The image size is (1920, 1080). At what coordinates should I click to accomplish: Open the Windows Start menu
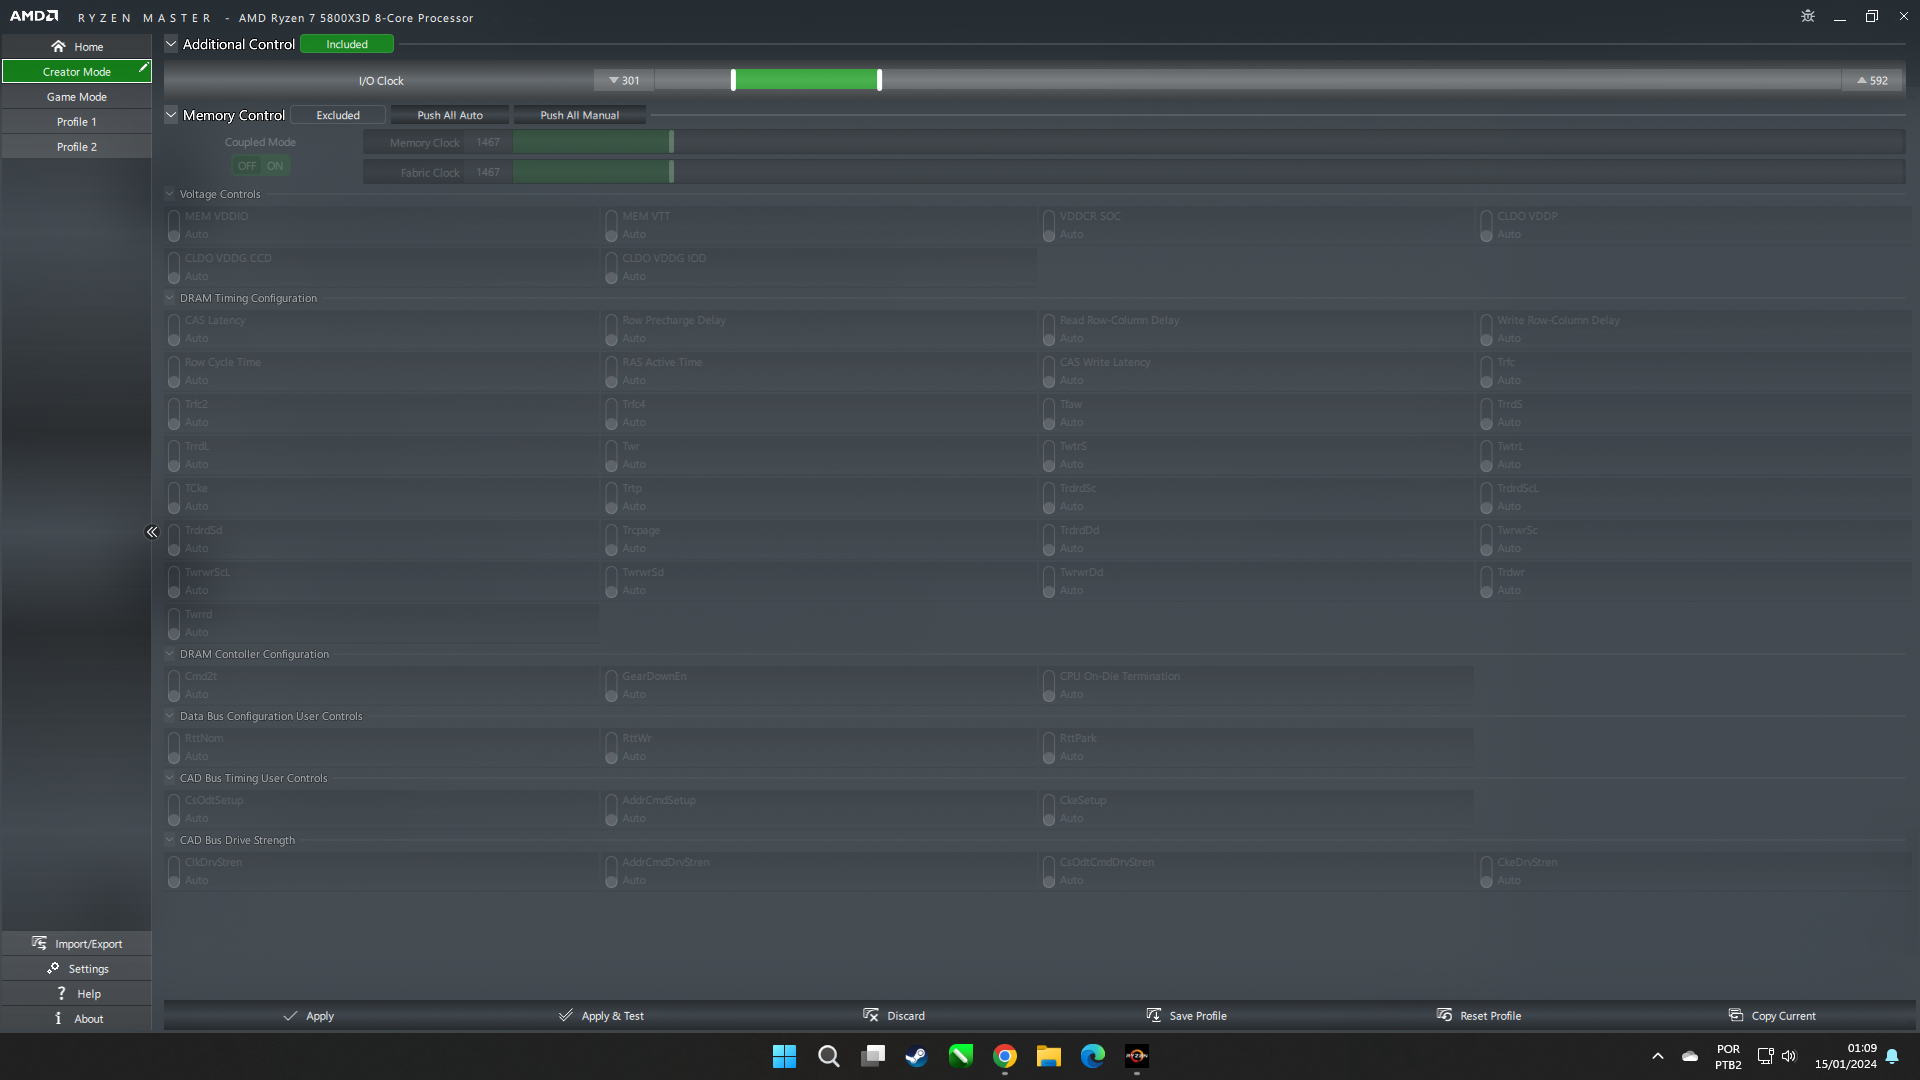point(784,1056)
